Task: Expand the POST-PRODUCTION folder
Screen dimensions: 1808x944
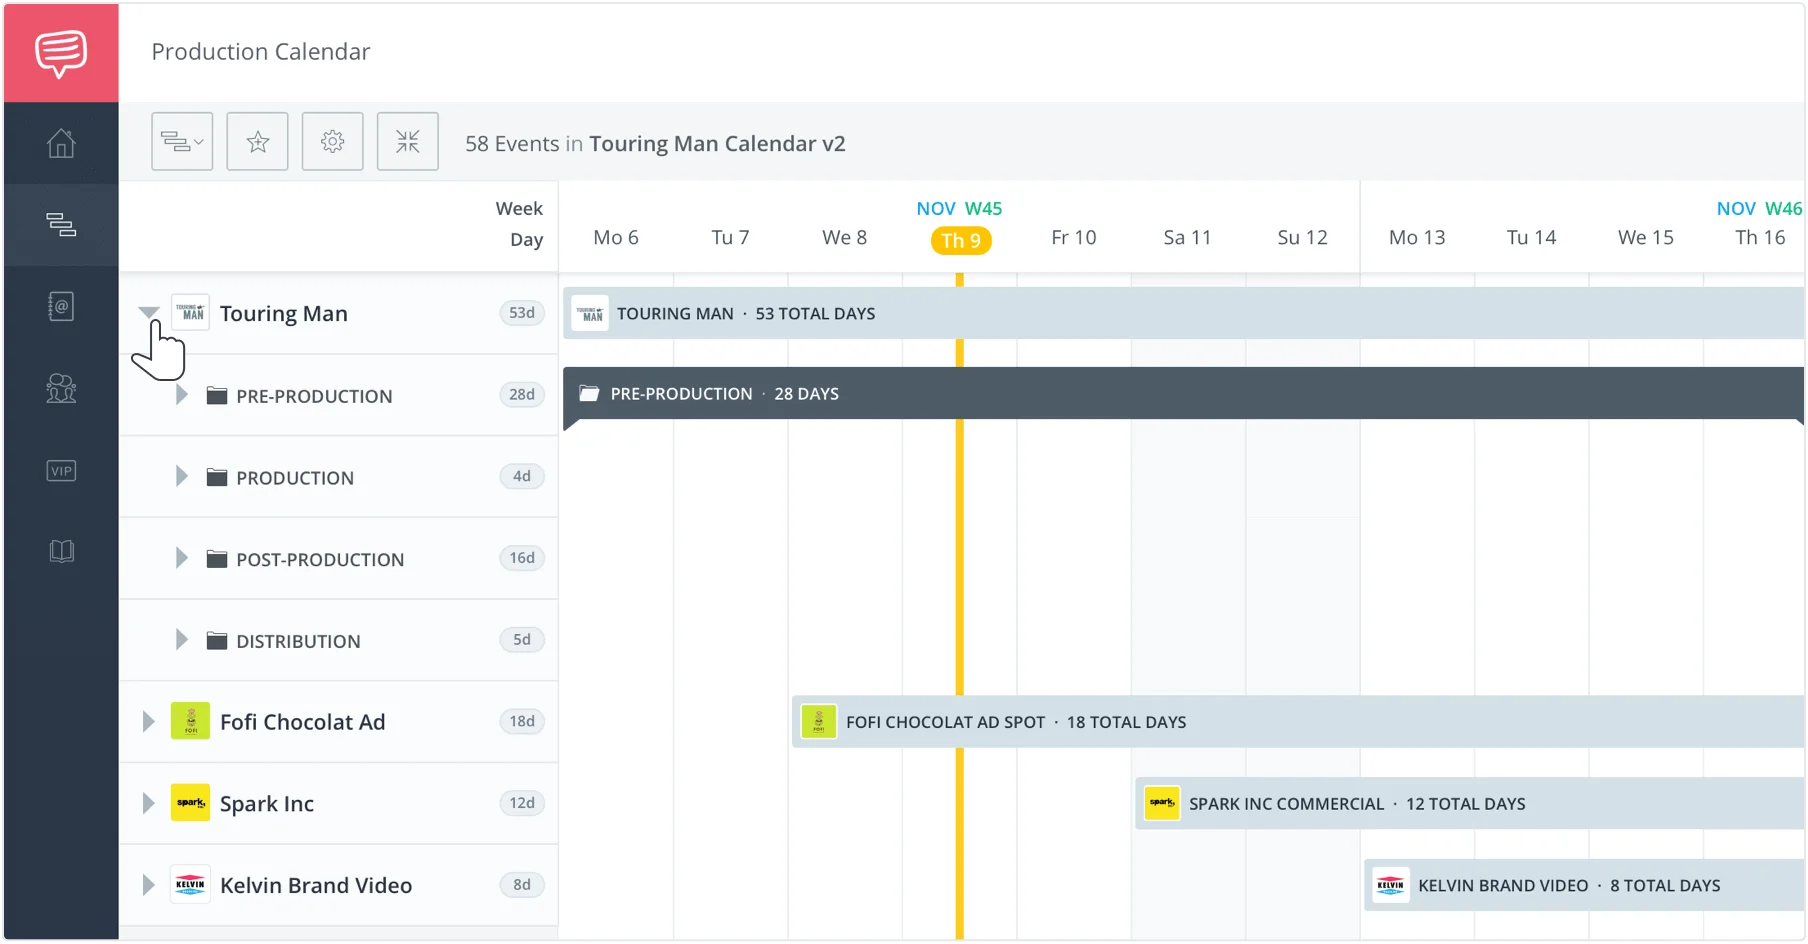Action: tap(181, 558)
